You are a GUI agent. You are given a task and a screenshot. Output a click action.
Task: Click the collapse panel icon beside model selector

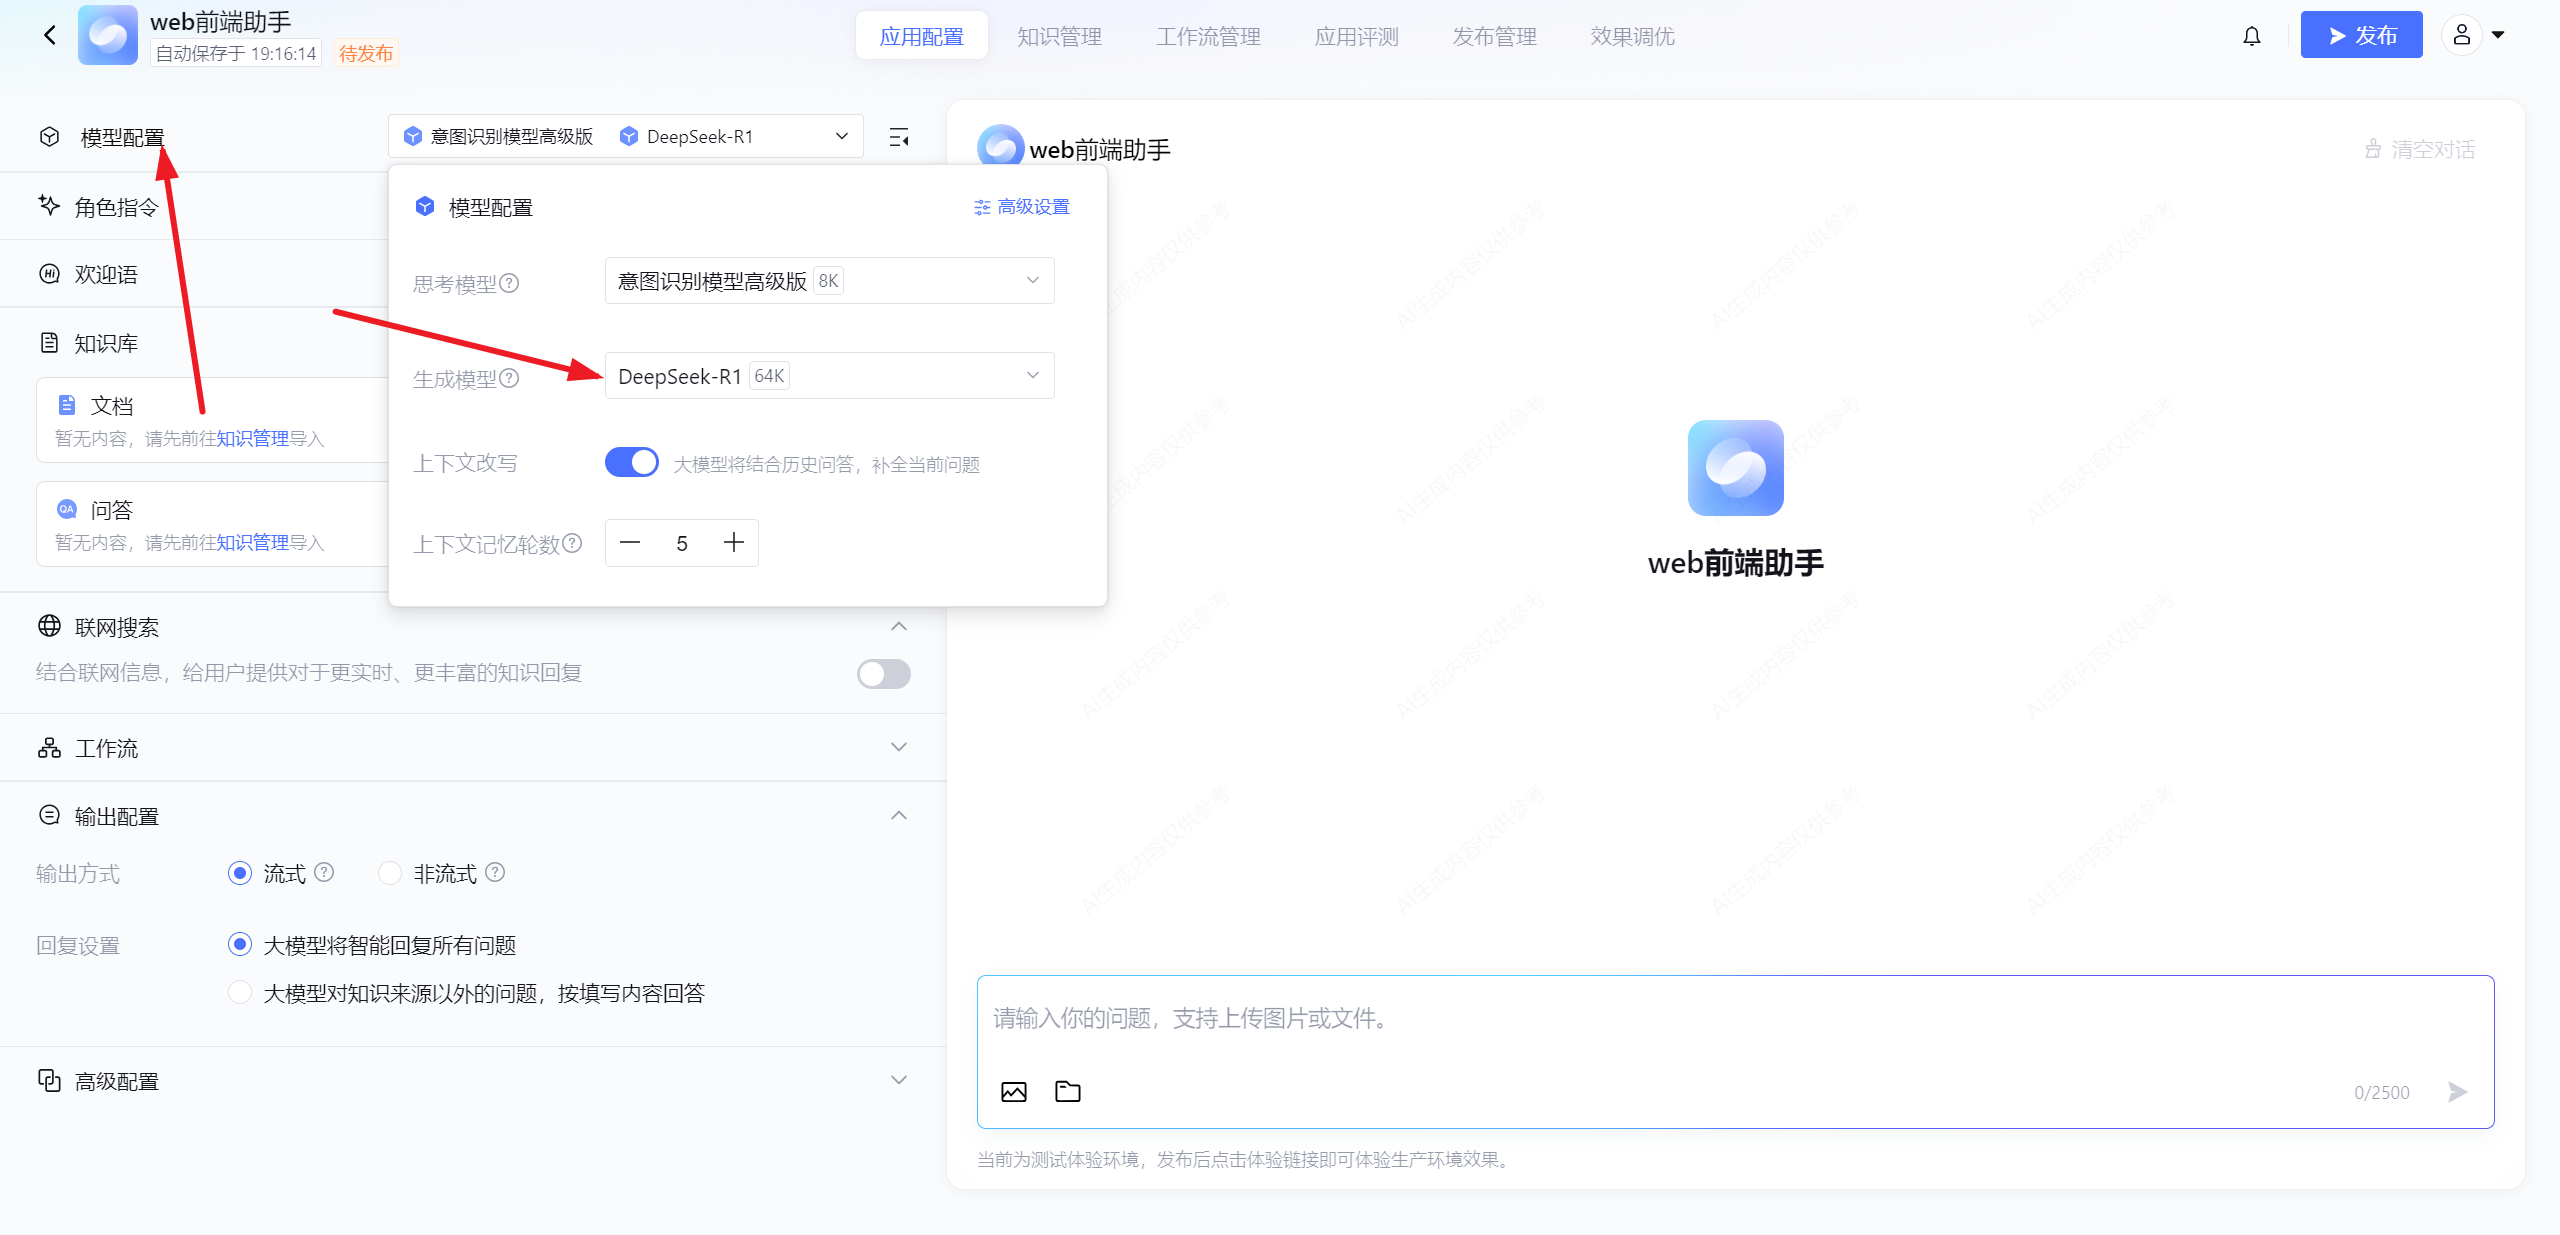pos(899,137)
